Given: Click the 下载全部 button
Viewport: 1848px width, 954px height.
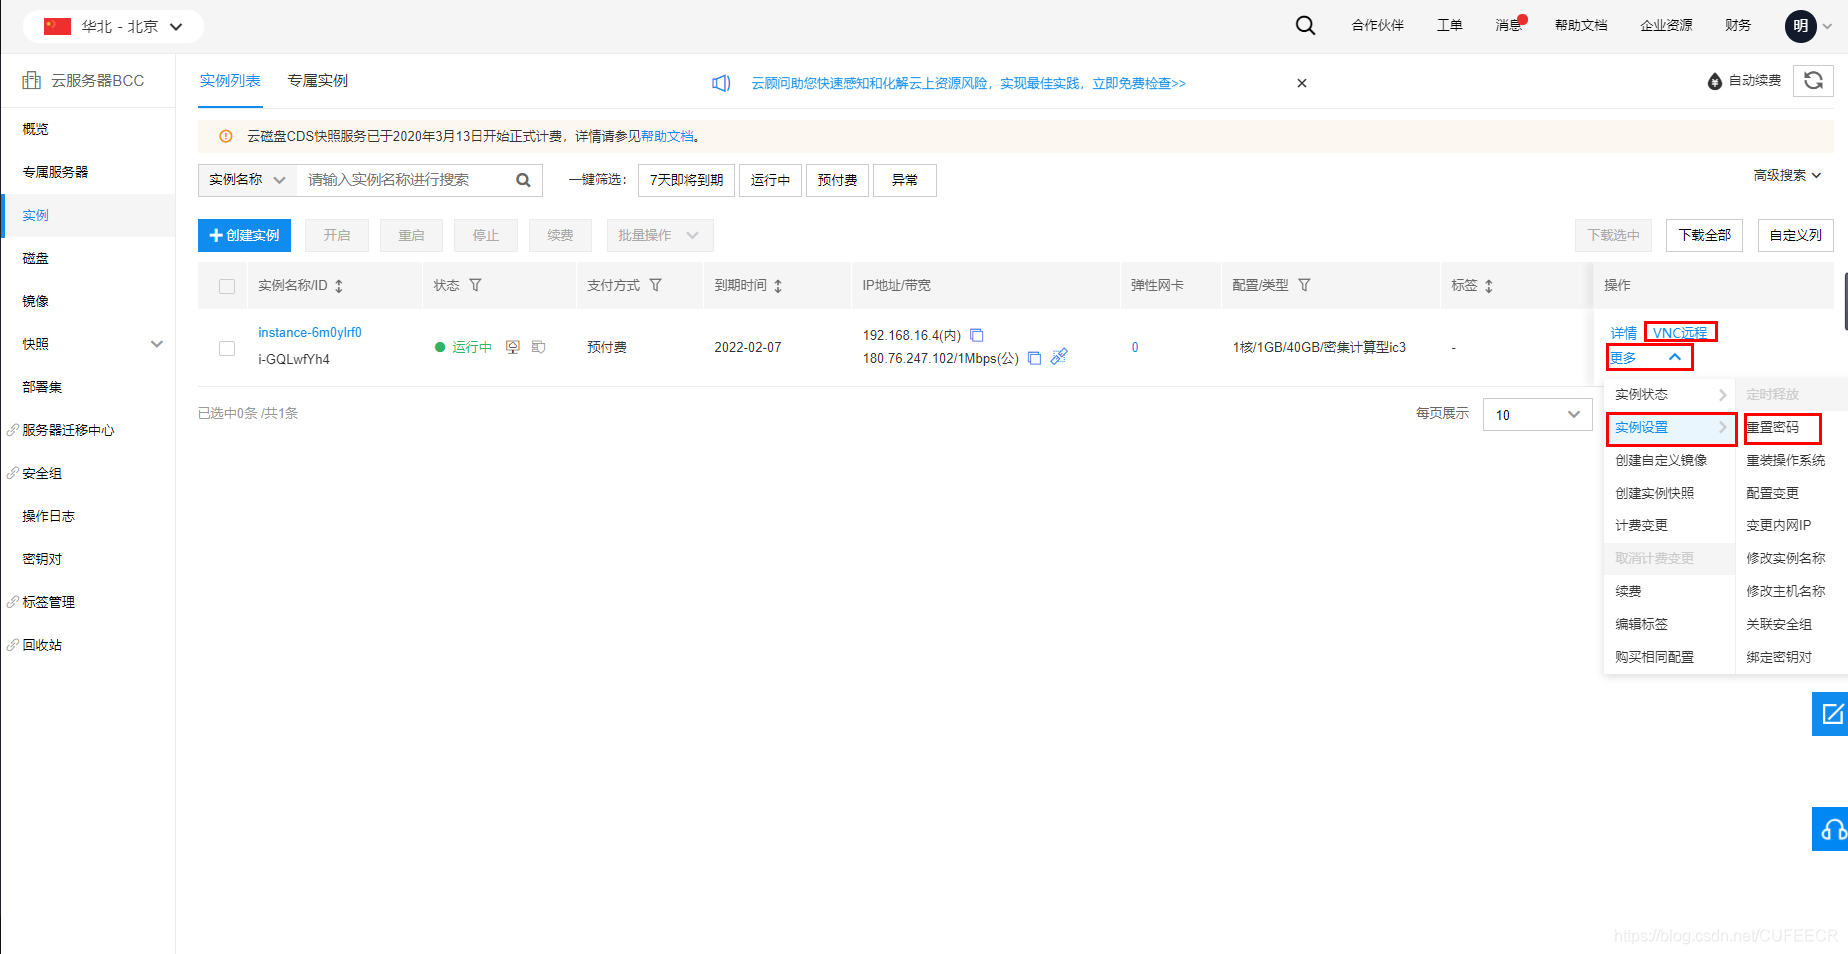Looking at the screenshot, I should pos(1704,235).
